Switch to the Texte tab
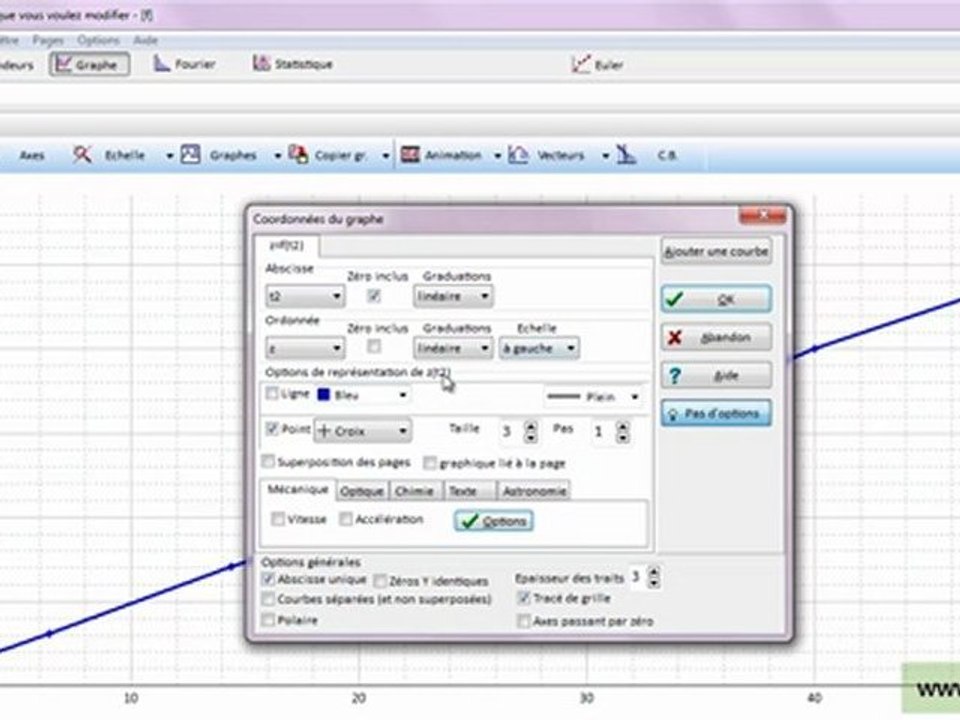960x720 pixels. (x=468, y=491)
